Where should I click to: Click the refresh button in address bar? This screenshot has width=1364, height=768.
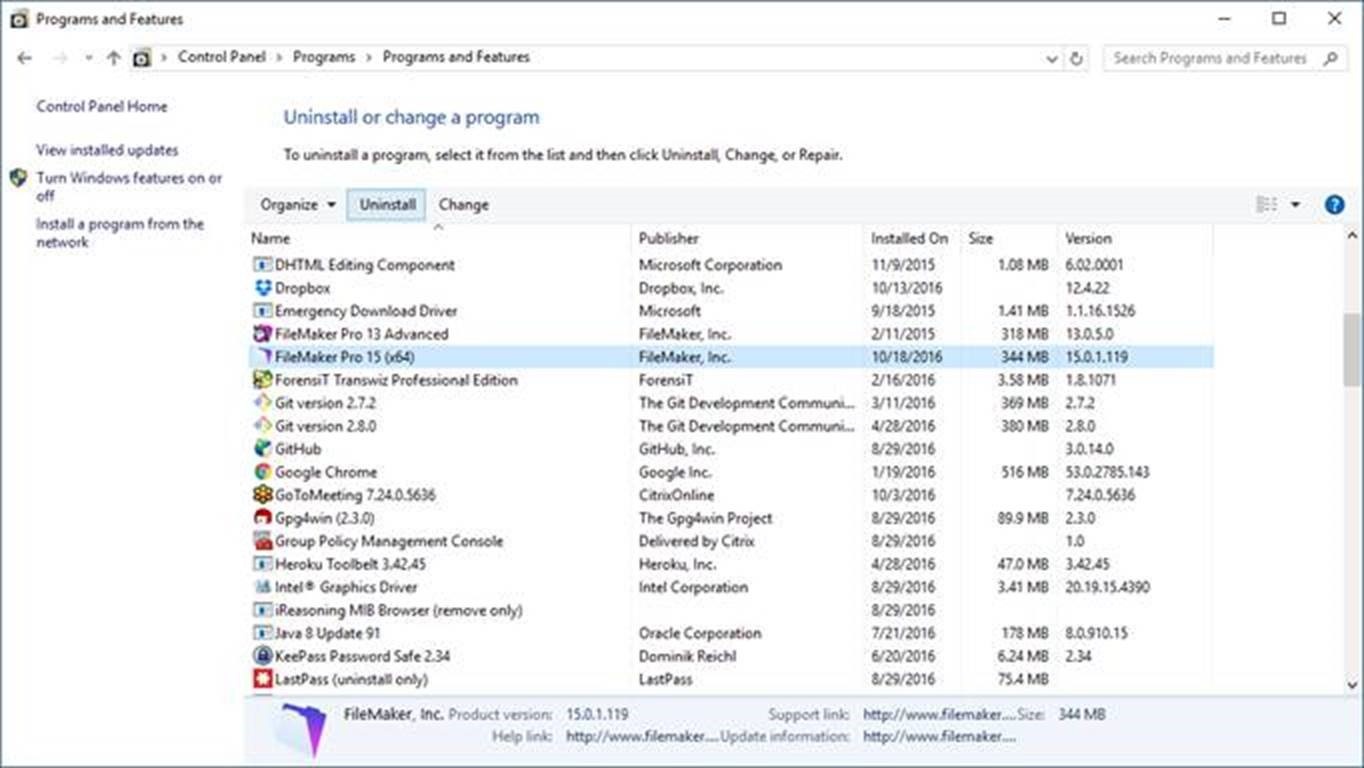[x=1076, y=58]
